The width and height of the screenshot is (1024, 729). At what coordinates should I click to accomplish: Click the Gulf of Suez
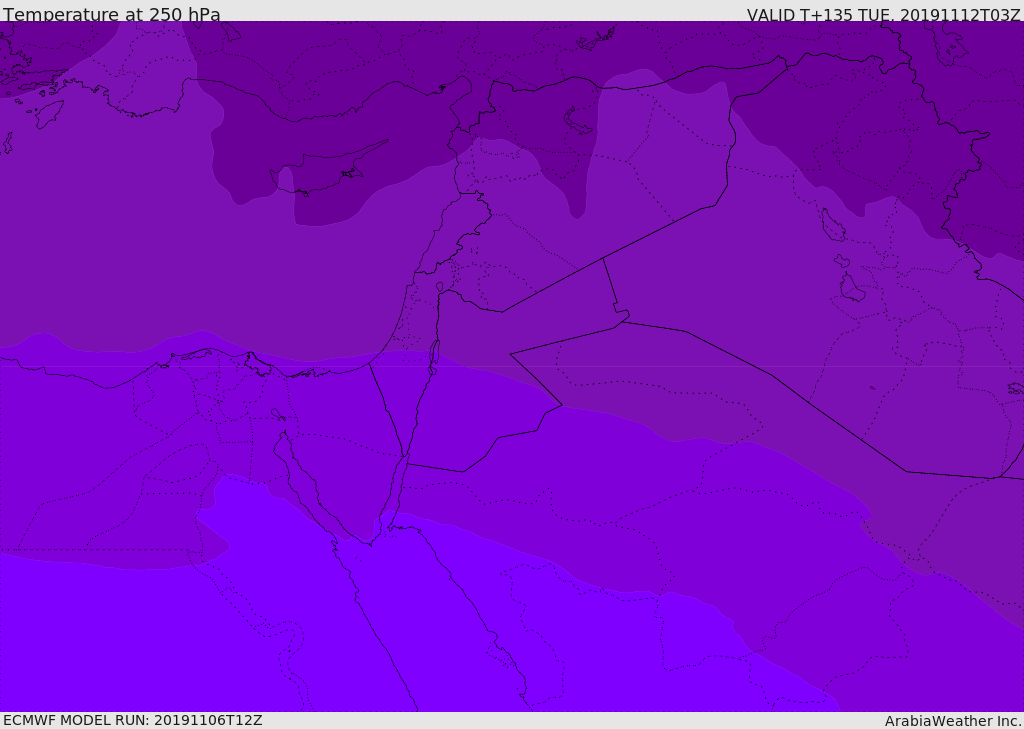pos(300,480)
